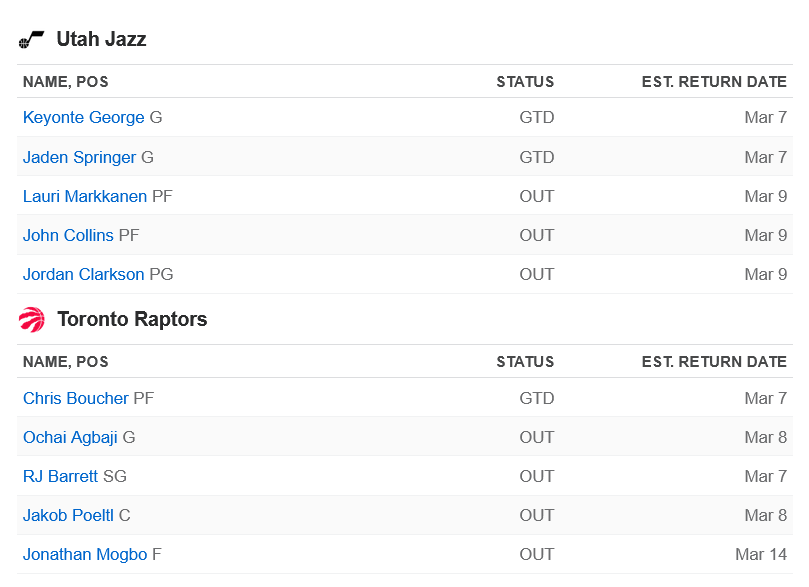
Task: Click the Utah Jazz team heading
Action: tap(101, 40)
